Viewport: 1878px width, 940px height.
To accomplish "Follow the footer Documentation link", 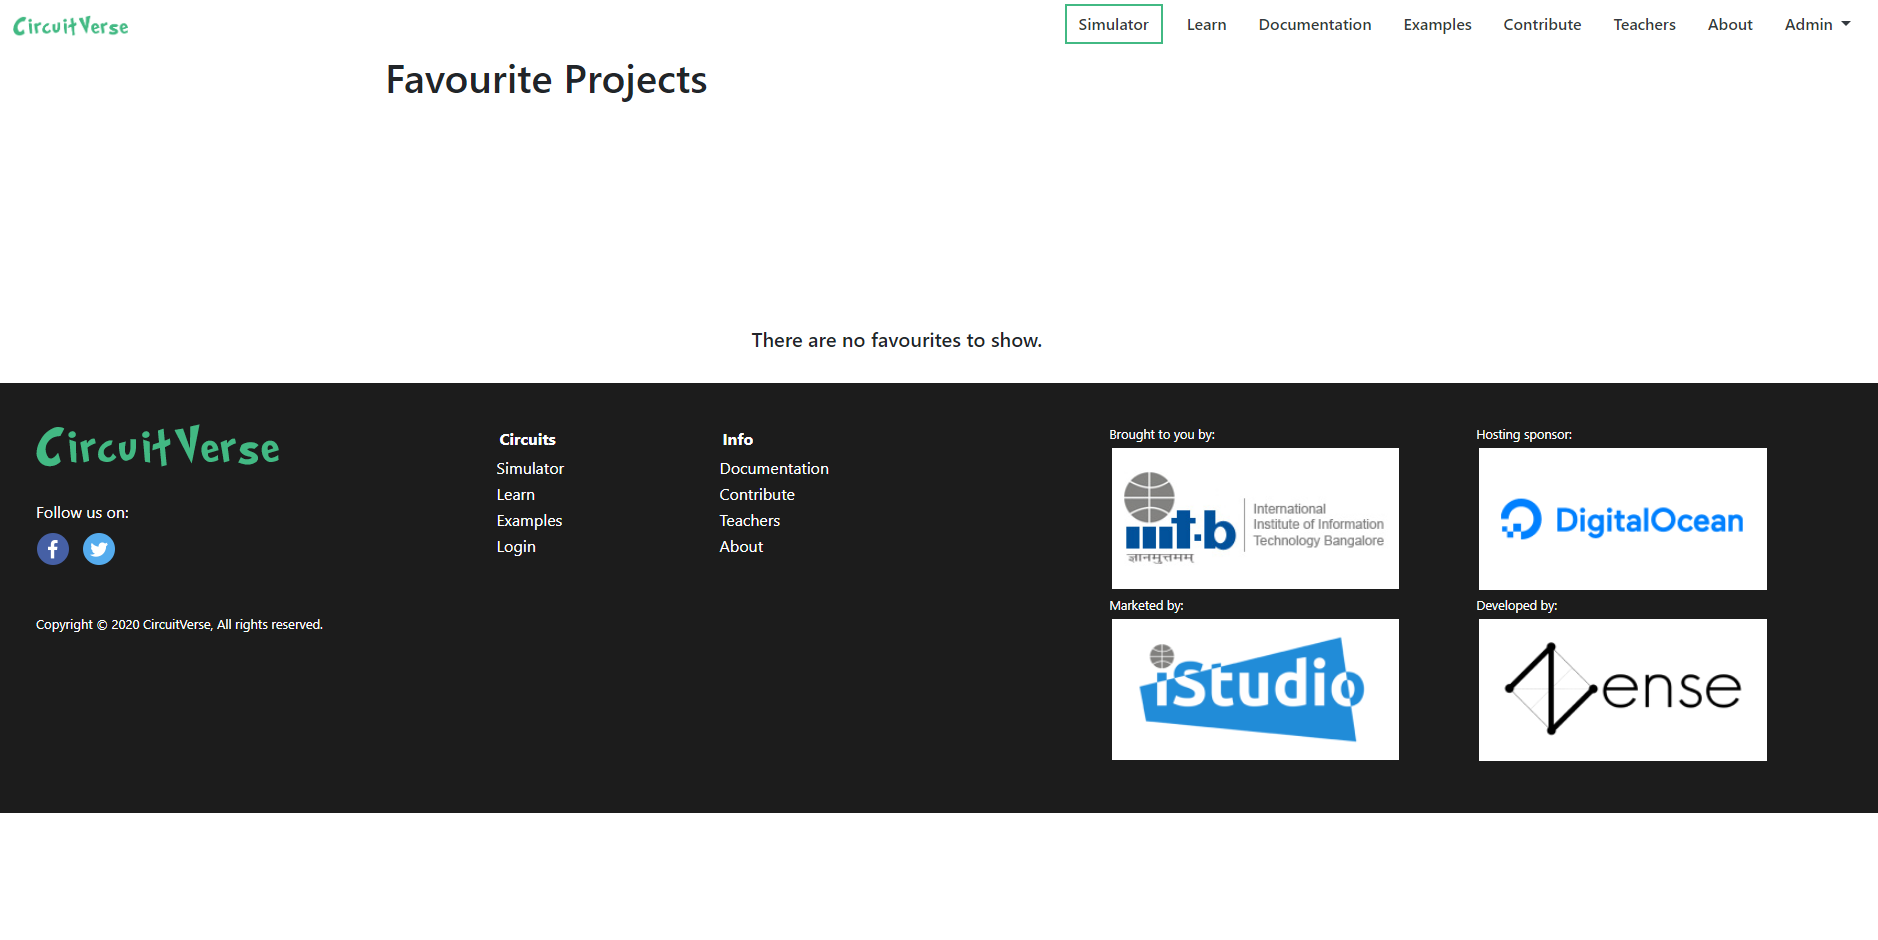I will click(x=774, y=469).
